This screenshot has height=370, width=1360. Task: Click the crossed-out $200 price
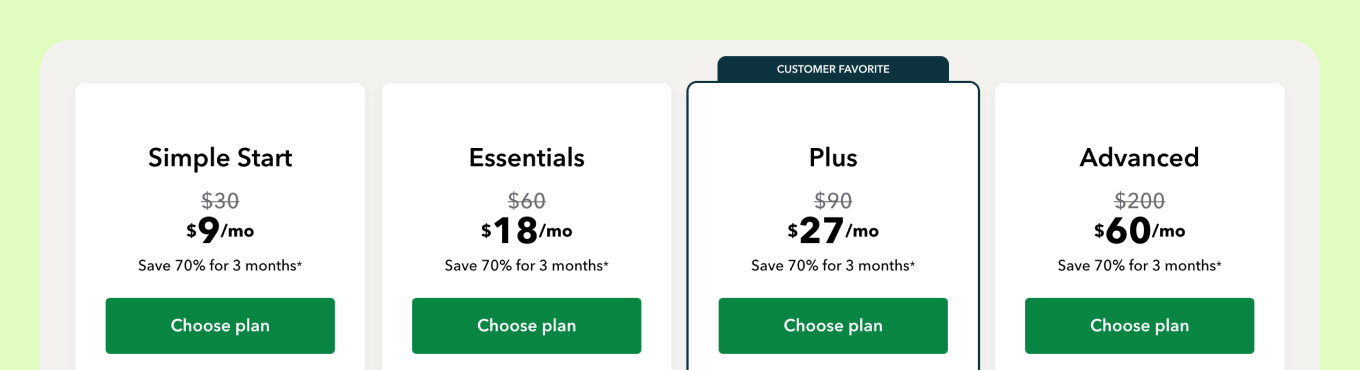(1139, 201)
